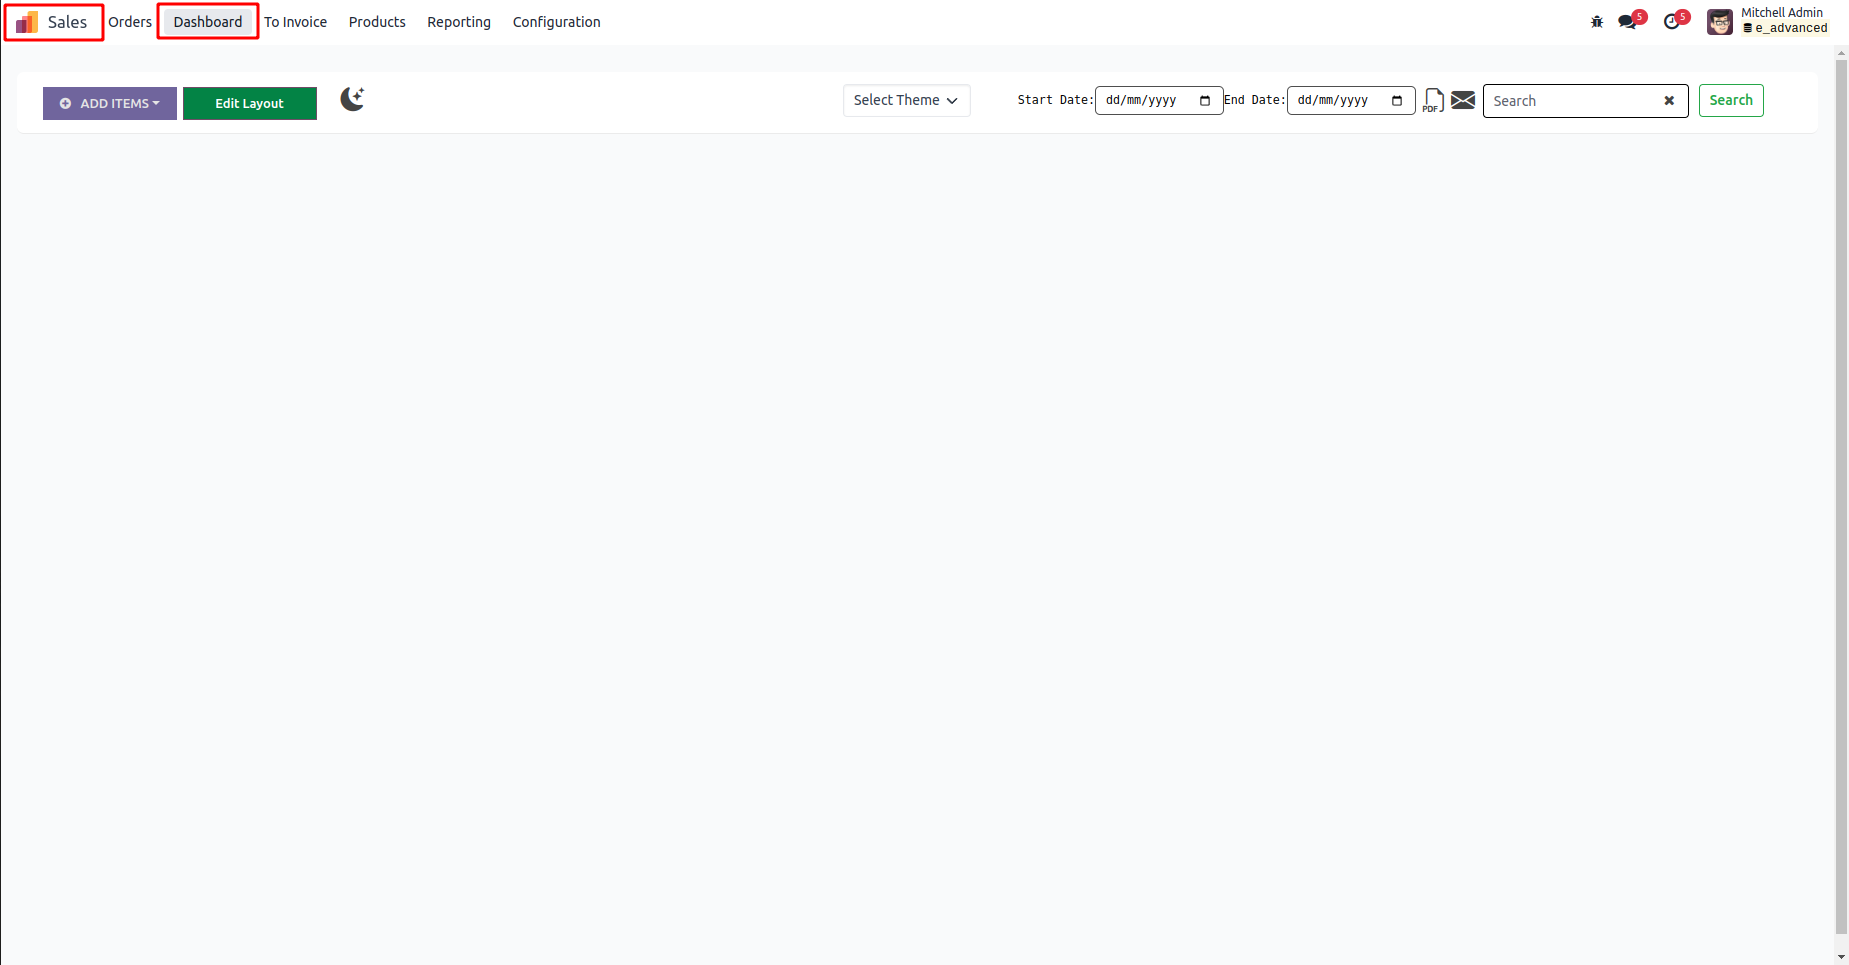The width and height of the screenshot is (1849, 965).
Task: Open the Dashboard menu item
Action: tap(208, 22)
